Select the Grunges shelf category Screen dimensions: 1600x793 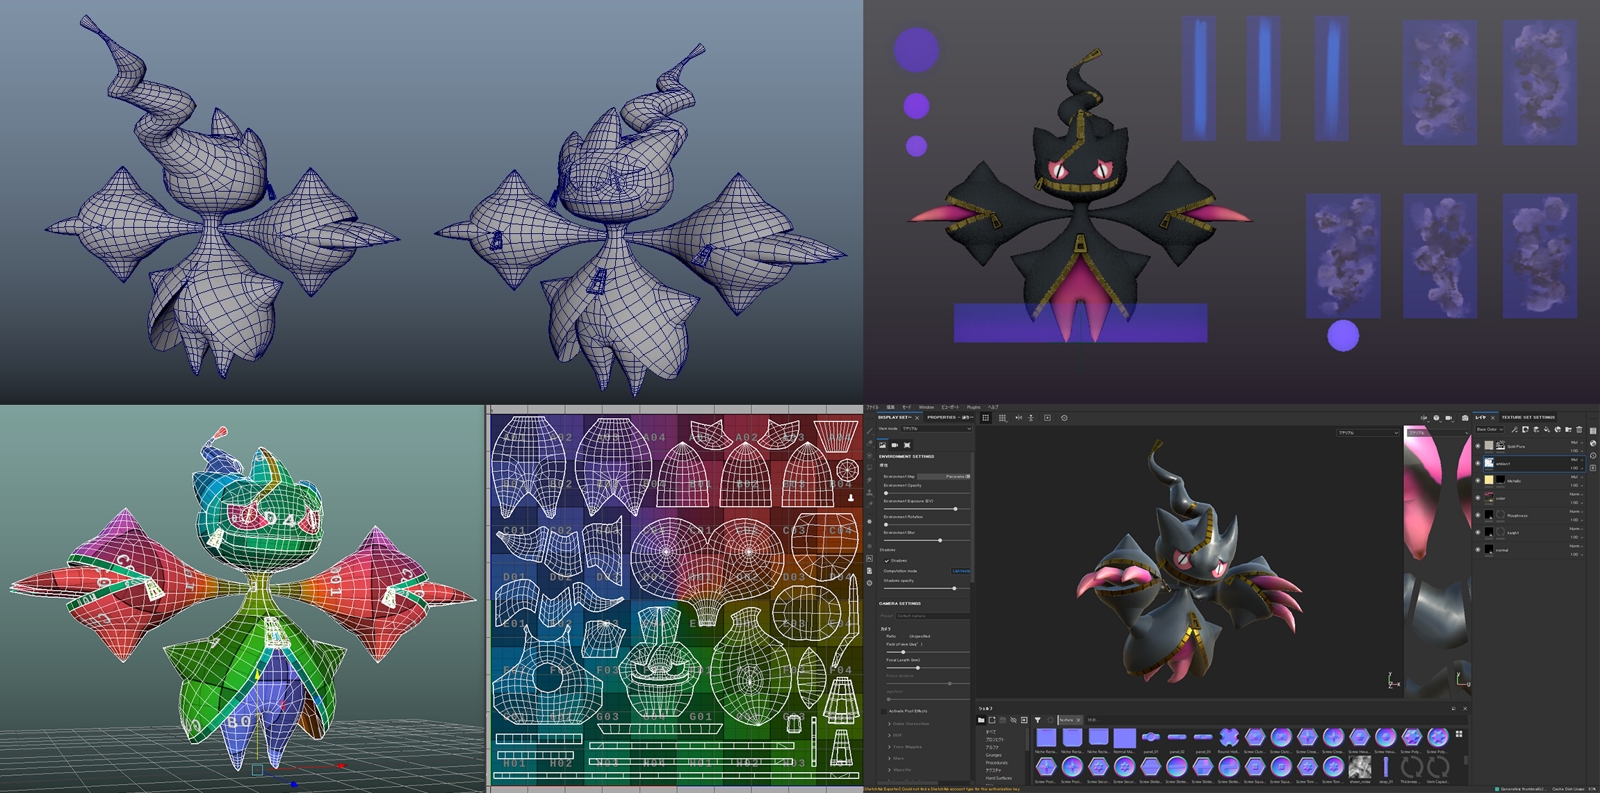[x=994, y=755]
